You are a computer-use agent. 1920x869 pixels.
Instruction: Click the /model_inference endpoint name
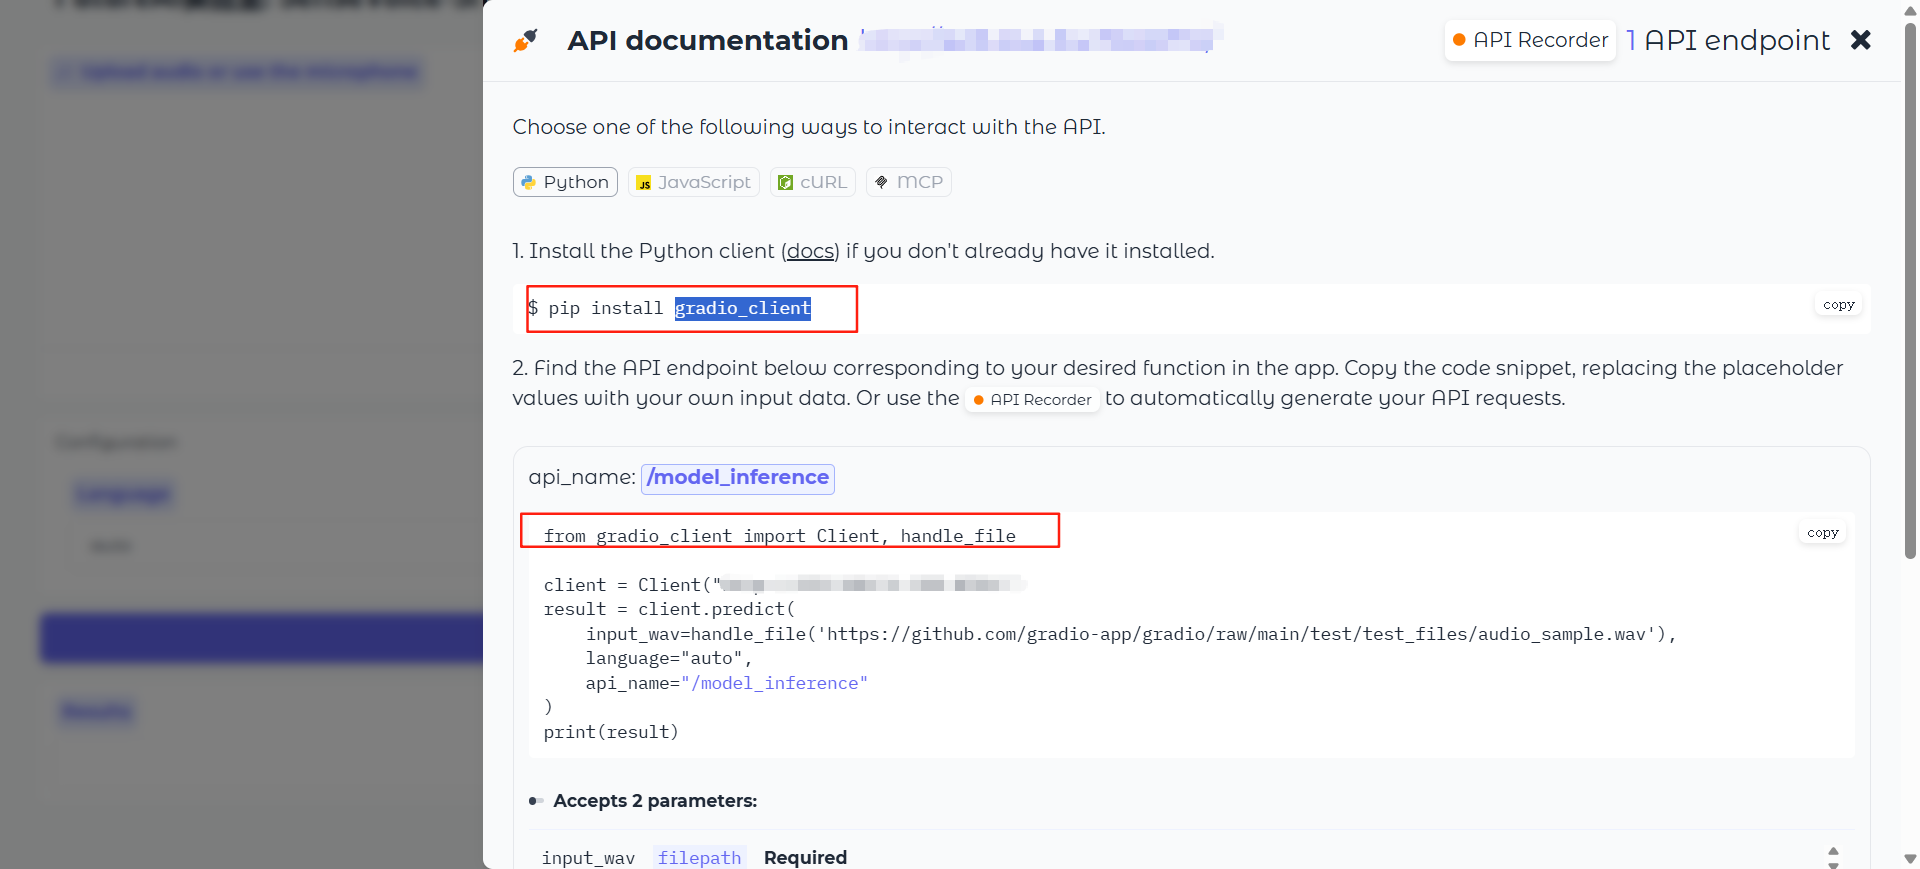click(738, 478)
